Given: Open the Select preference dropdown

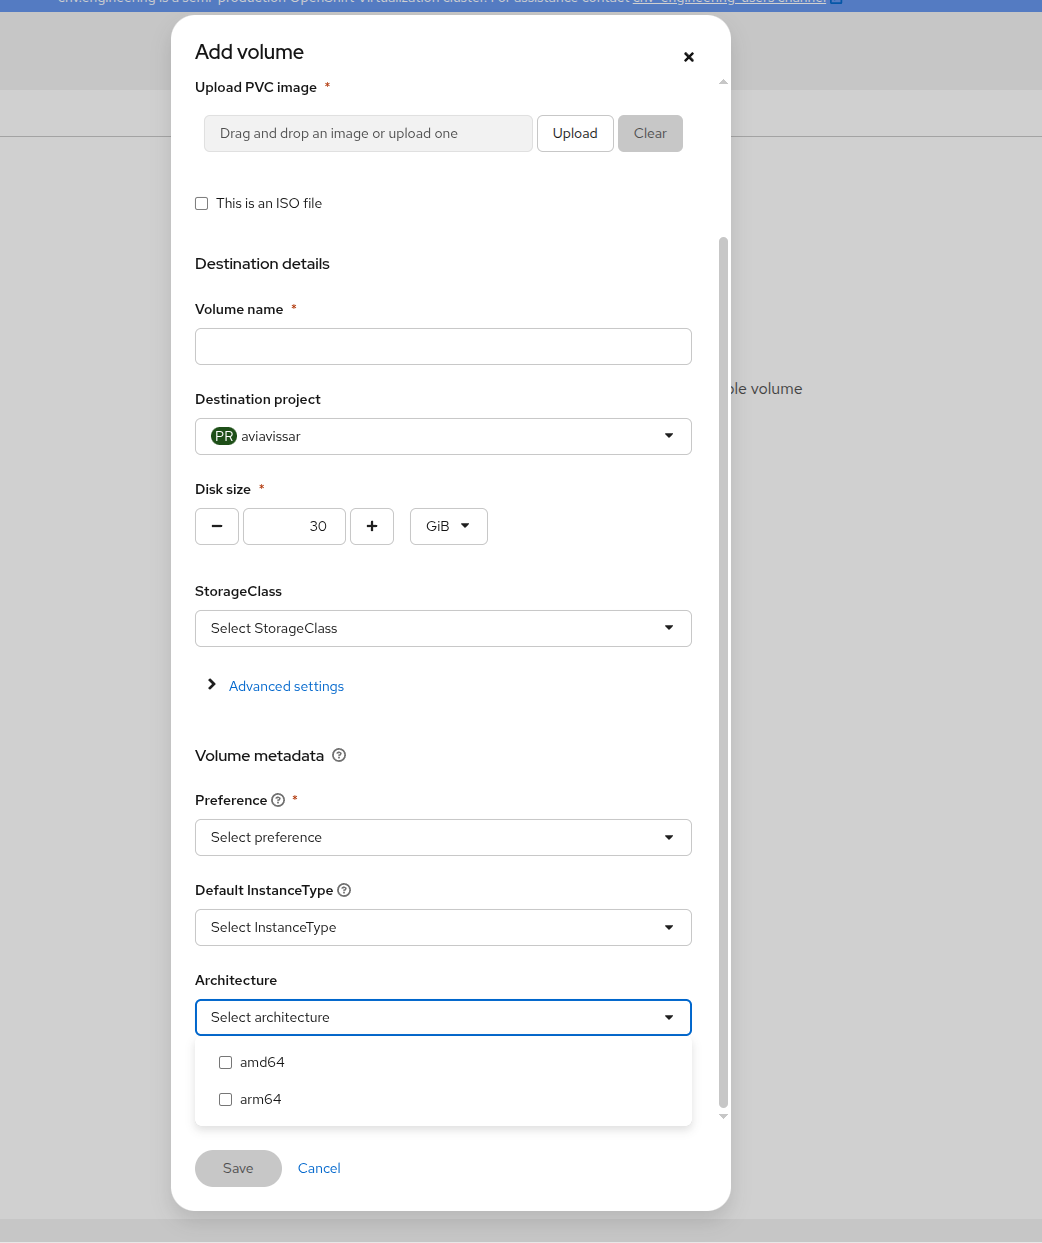Looking at the screenshot, I should pos(443,837).
